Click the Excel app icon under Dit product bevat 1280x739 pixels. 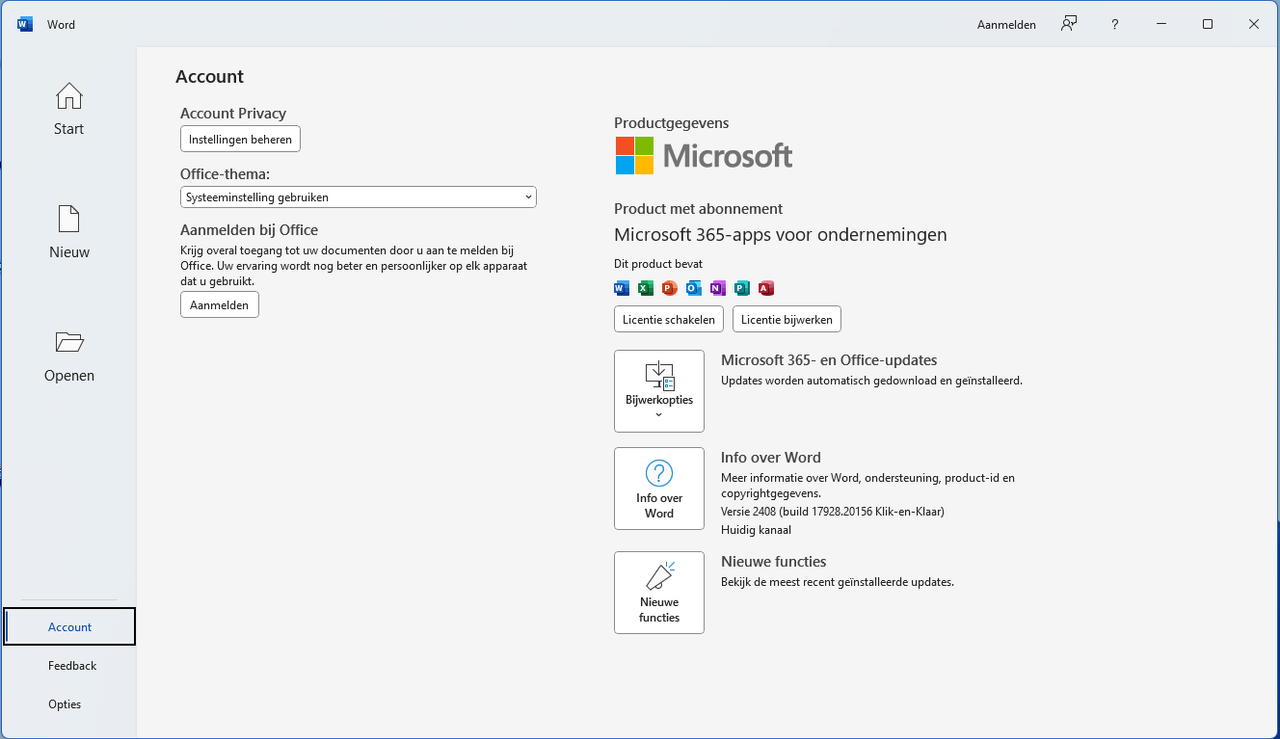click(646, 288)
